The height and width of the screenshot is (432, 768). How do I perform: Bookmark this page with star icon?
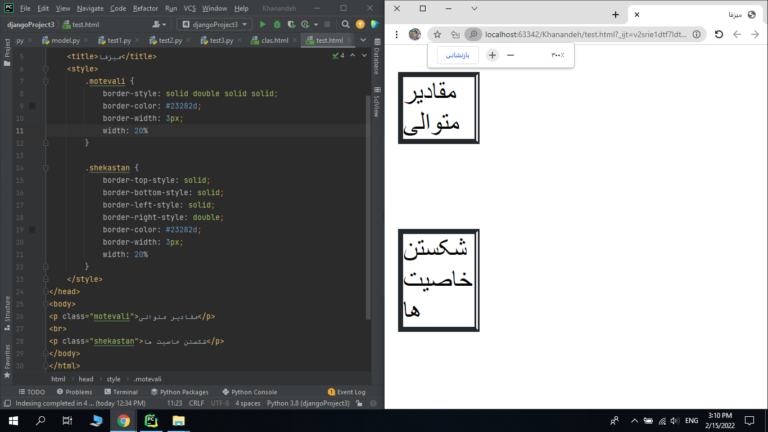point(437,34)
